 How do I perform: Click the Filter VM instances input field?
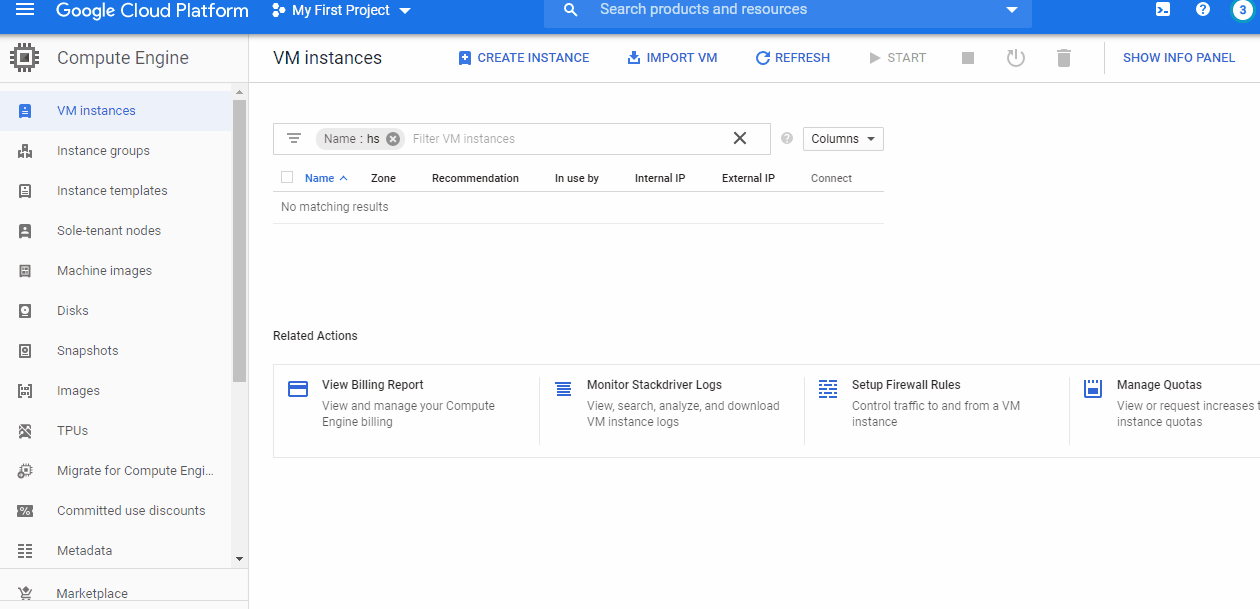(x=568, y=139)
